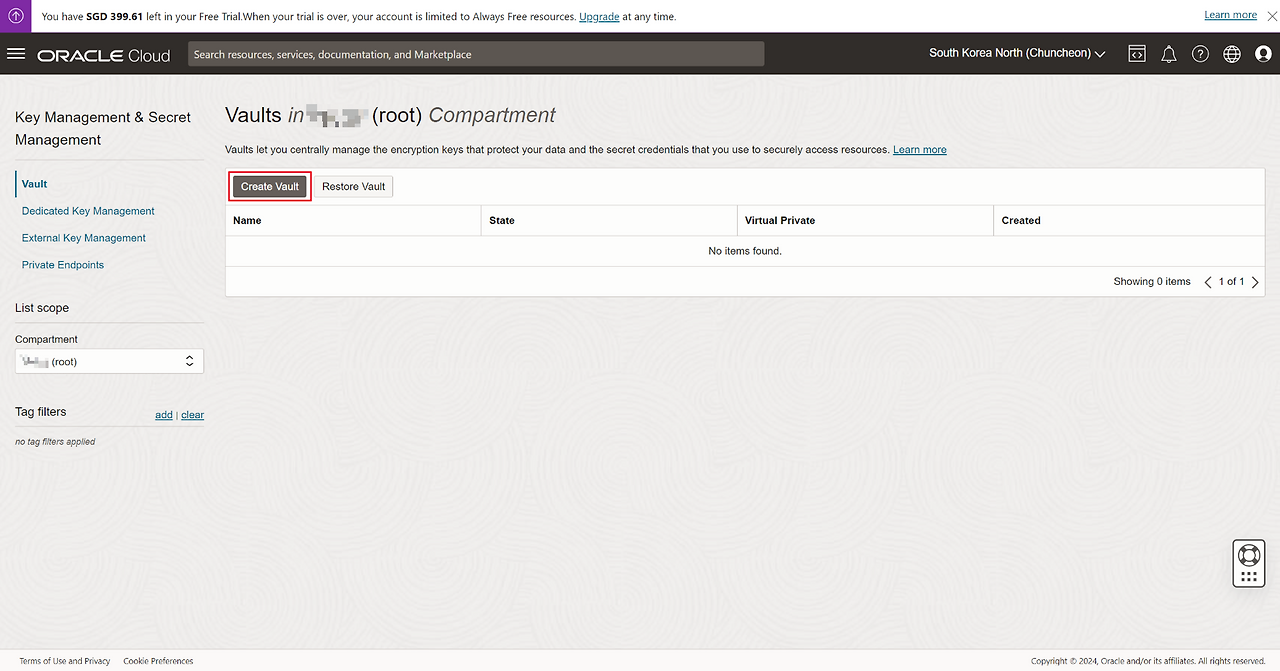
Task: Go to next page of vaults
Action: click(1256, 282)
